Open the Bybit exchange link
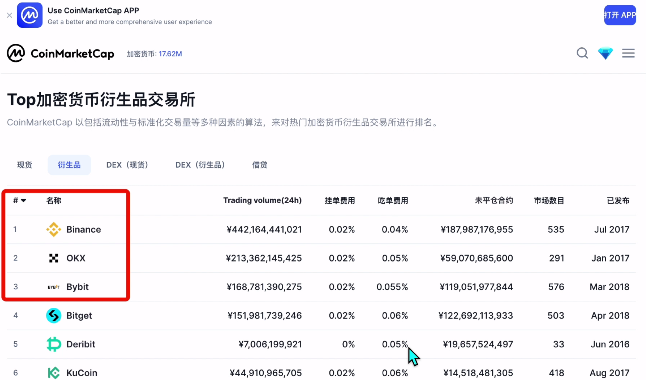The image size is (646, 380). 77,287
